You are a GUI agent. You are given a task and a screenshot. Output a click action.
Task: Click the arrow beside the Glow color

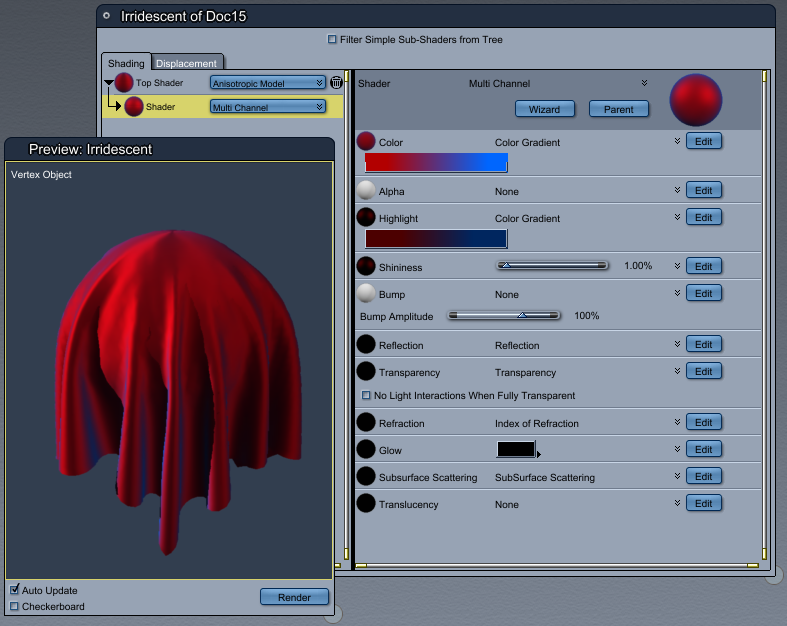(x=539, y=454)
